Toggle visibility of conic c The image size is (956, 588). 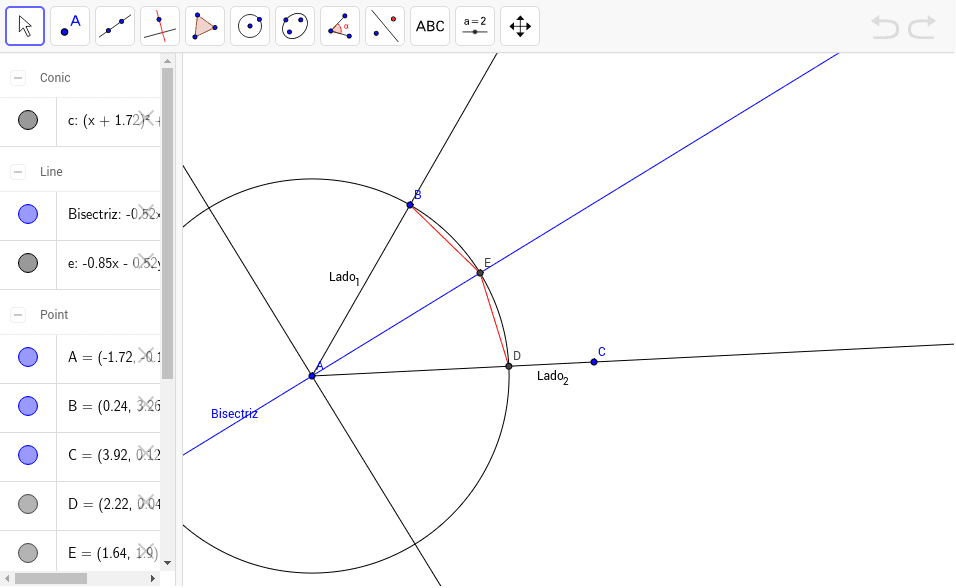tap(28, 120)
